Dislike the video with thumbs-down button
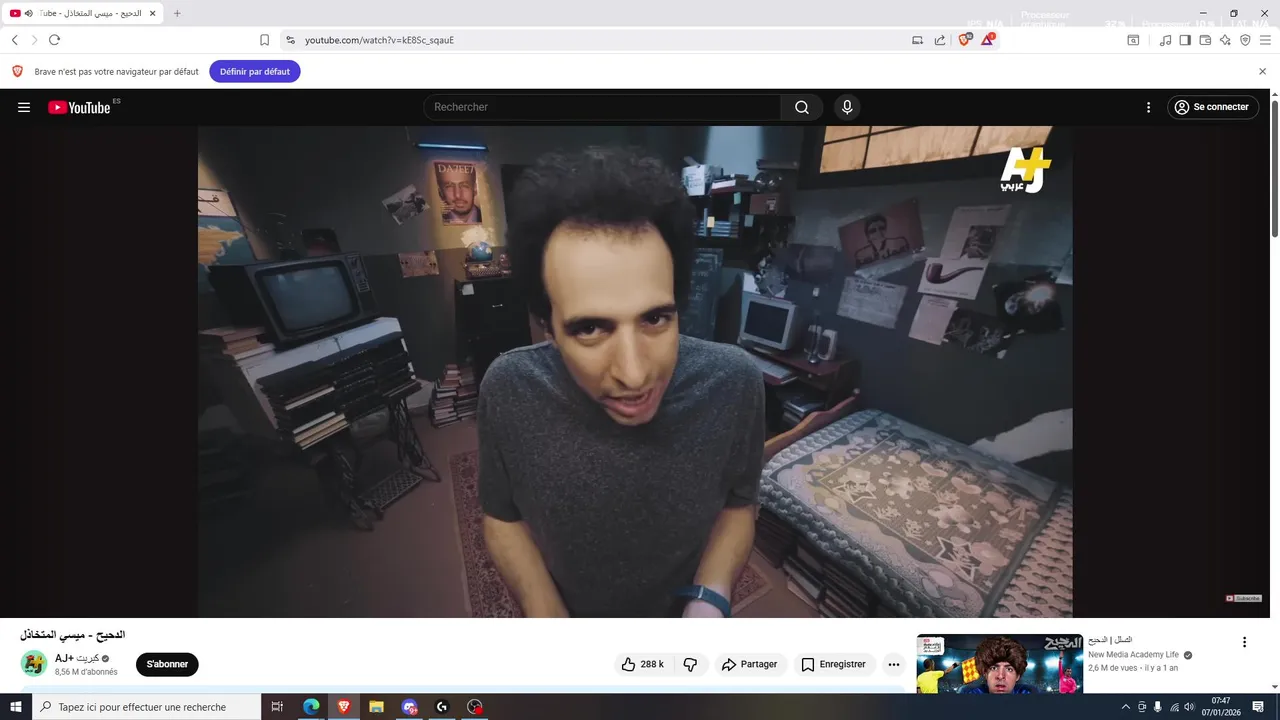Image resolution: width=1280 pixels, height=720 pixels. pyautogui.click(x=690, y=664)
